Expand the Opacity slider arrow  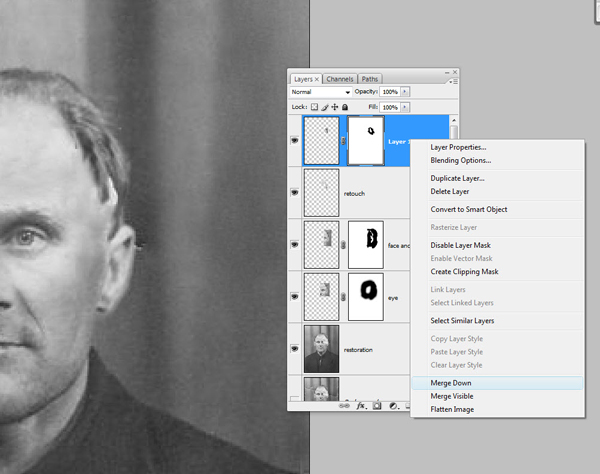click(406, 92)
